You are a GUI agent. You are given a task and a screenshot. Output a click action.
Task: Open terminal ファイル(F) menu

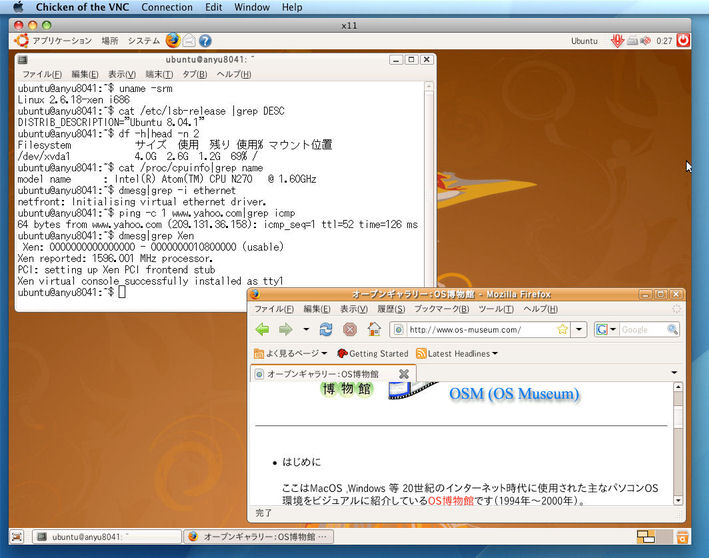(42, 74)
